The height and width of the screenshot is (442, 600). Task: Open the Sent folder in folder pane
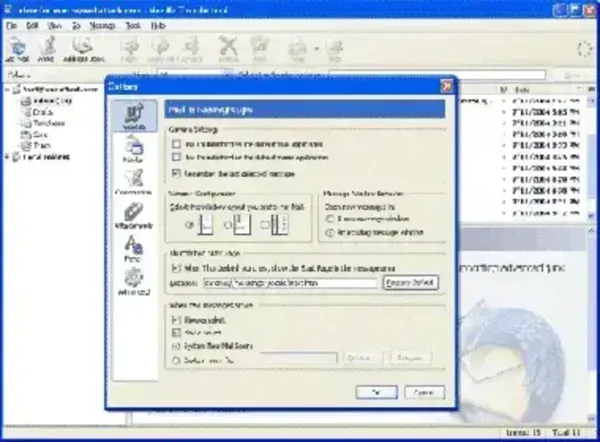(34, 134)
